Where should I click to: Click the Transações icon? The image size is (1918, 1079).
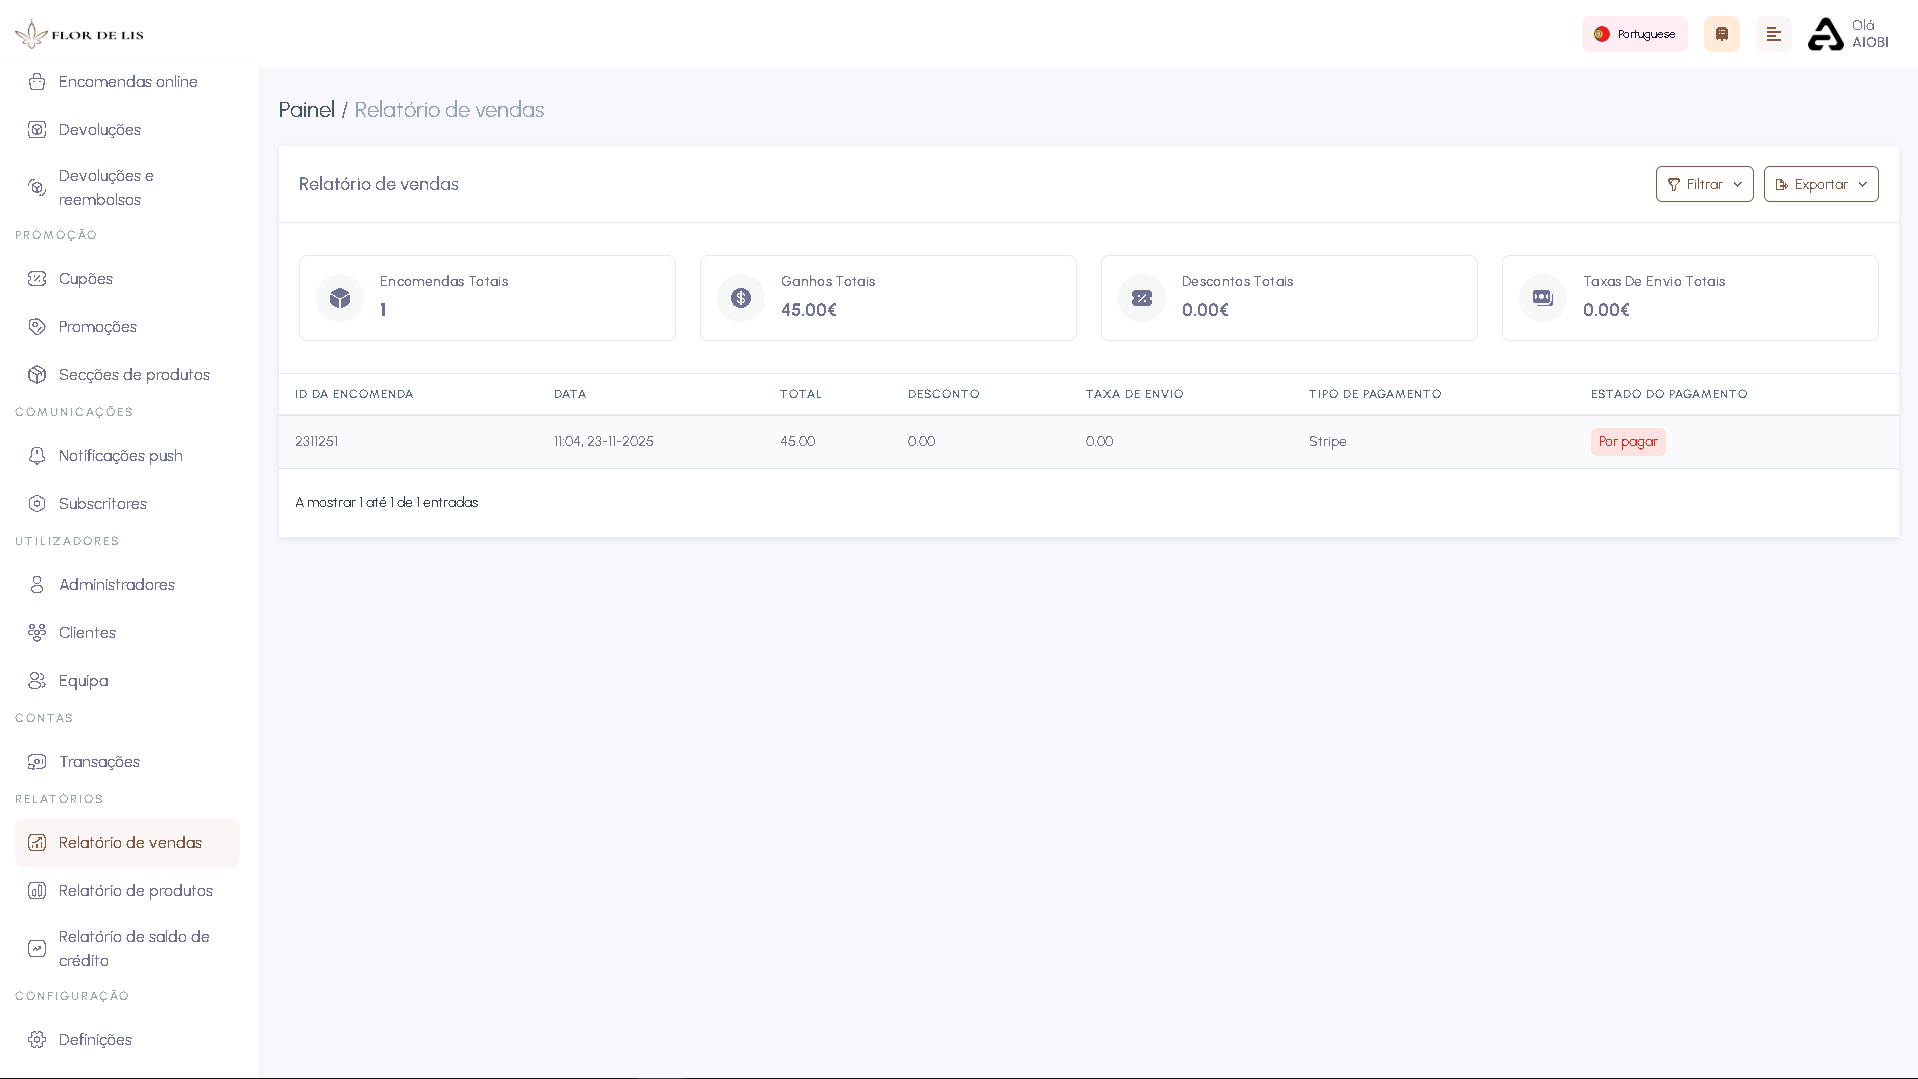[x=37, y=761]
